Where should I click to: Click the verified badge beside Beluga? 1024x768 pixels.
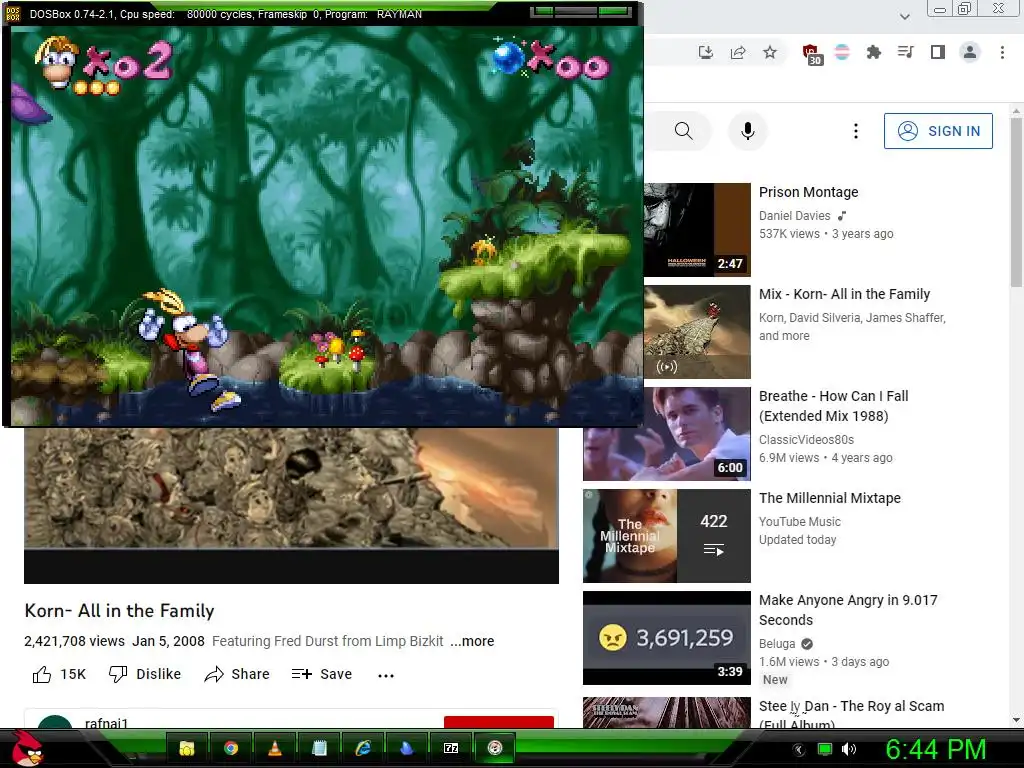click(807, 644)
